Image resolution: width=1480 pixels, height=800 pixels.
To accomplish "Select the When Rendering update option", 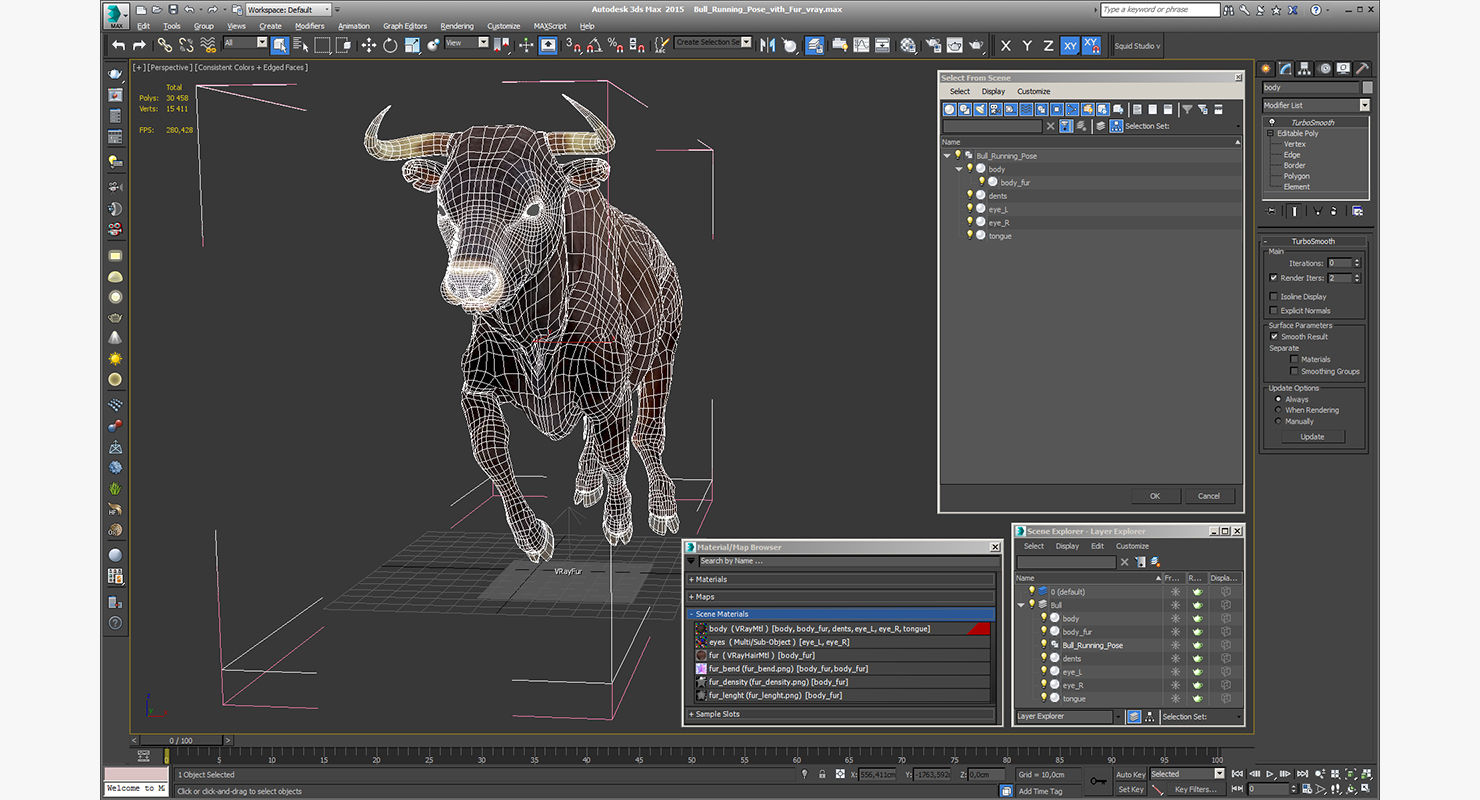I will [x=1278, y=410].
